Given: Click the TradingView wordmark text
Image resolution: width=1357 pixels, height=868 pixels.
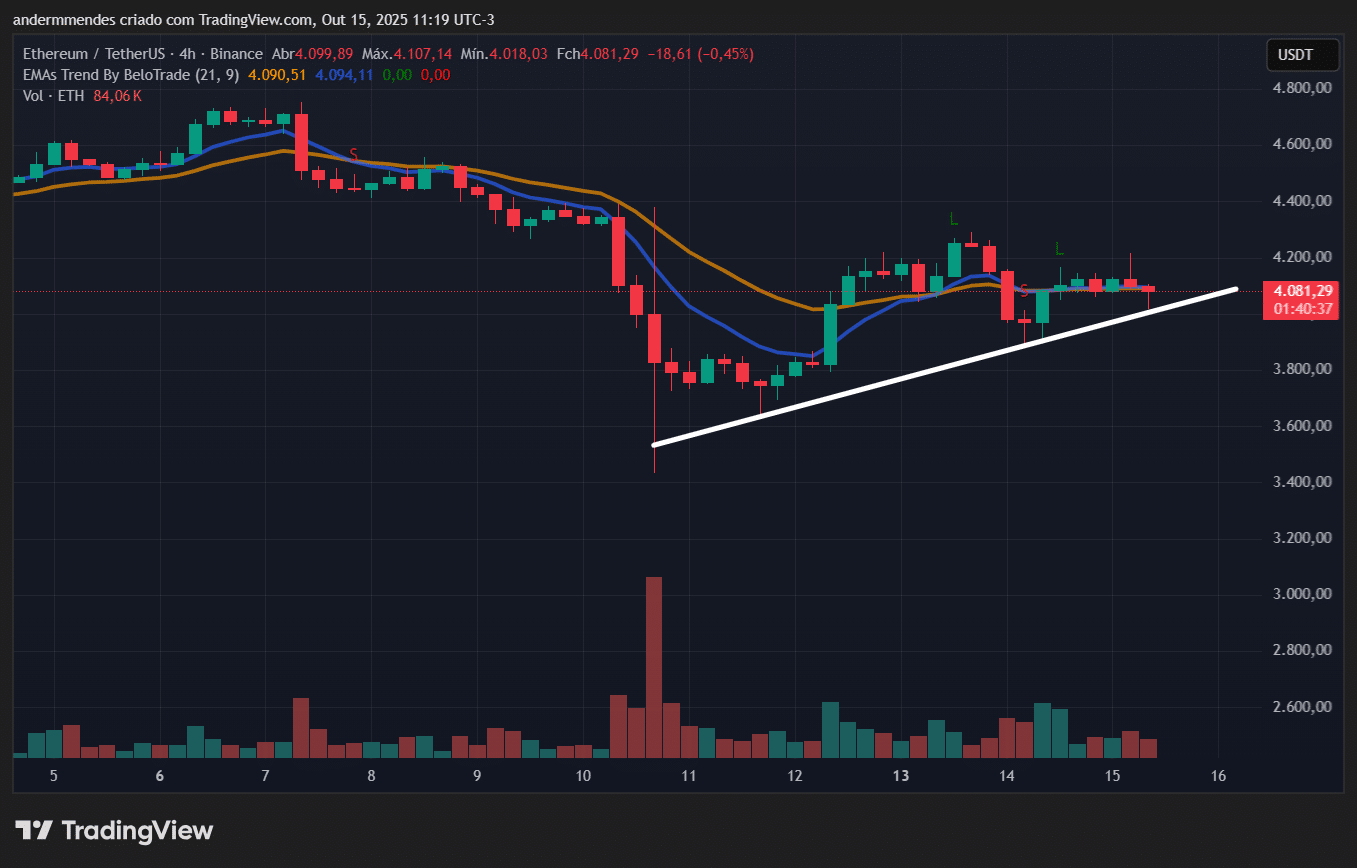Looking at the screenshot, I should (x=137, y=830).
